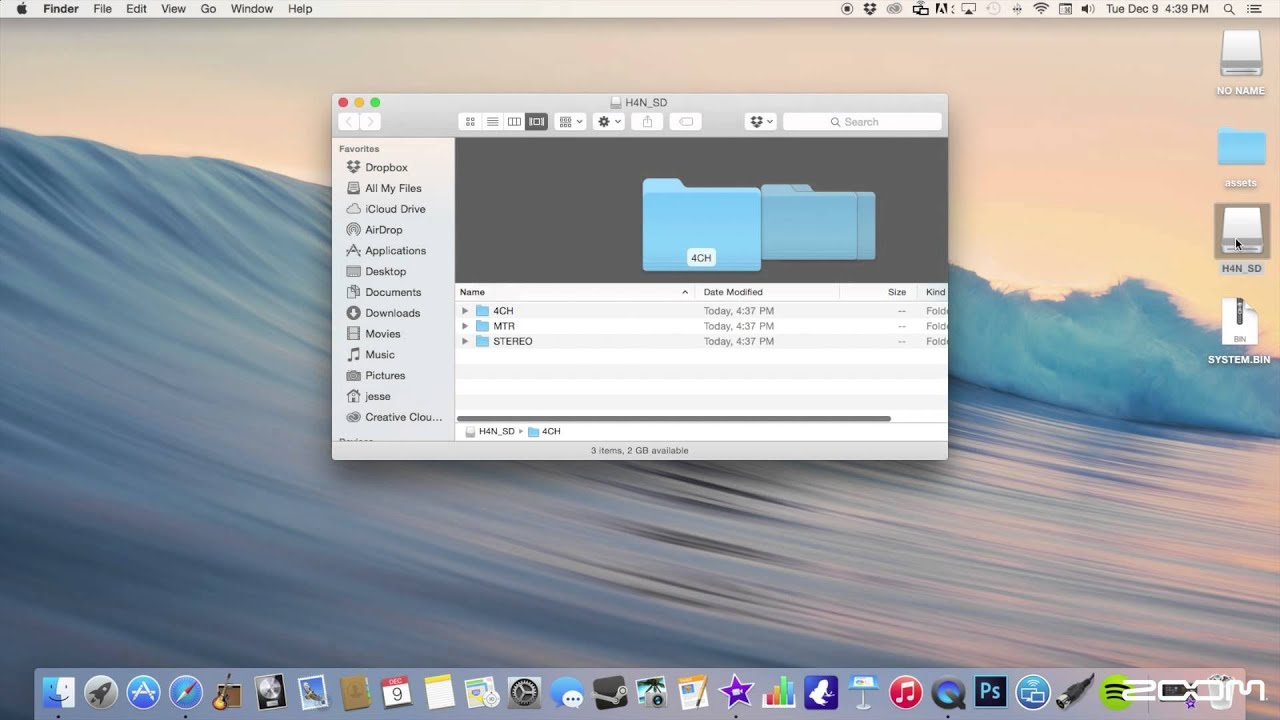Open the App Store from Dock
The height and width of the screenshot is (720, 1280).
(x=143, y=691)
